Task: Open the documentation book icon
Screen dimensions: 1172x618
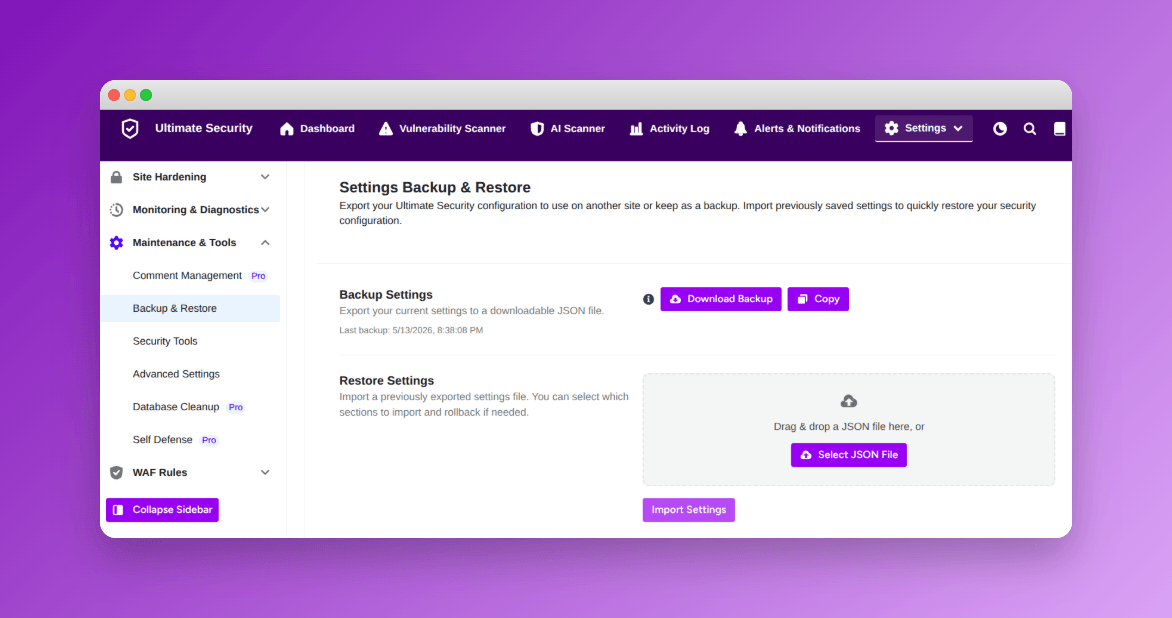Action: pyautogui.click(x=1060, y=129)
